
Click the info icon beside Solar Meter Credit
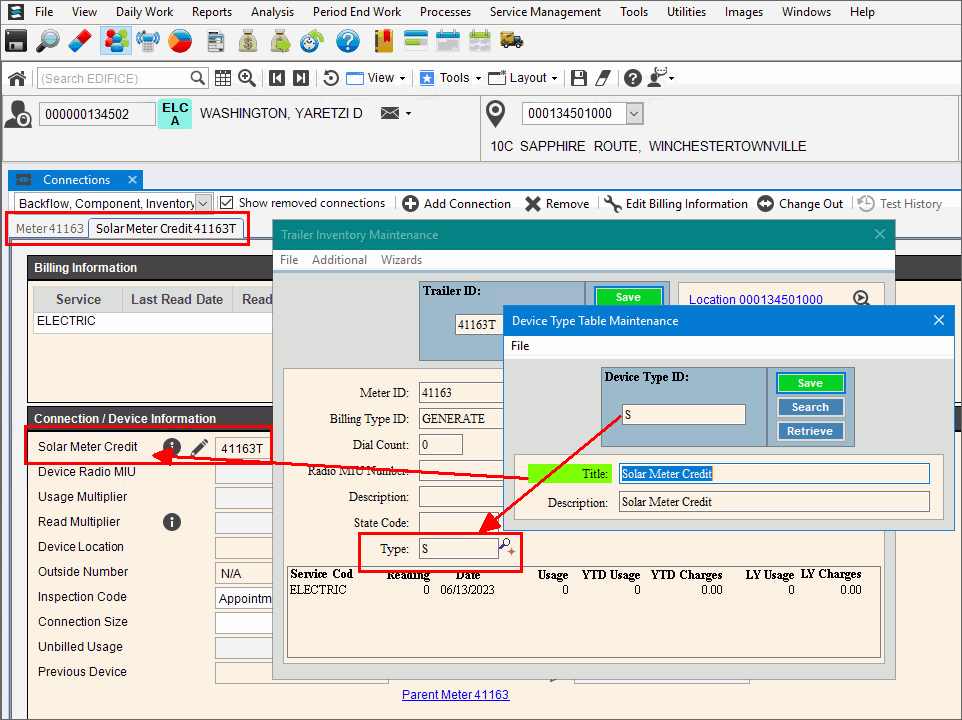(172, 446)
